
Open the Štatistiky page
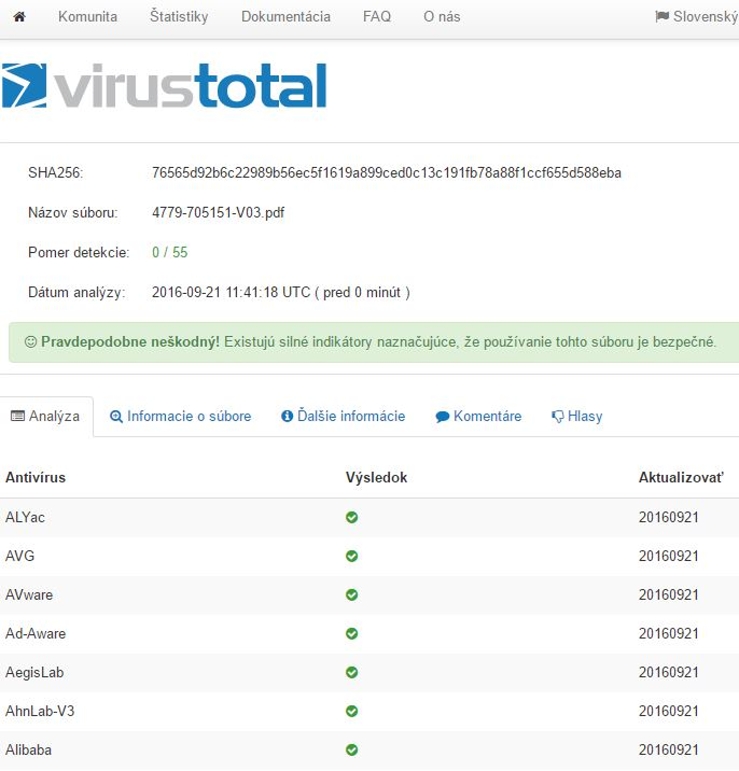coord(179,17)
